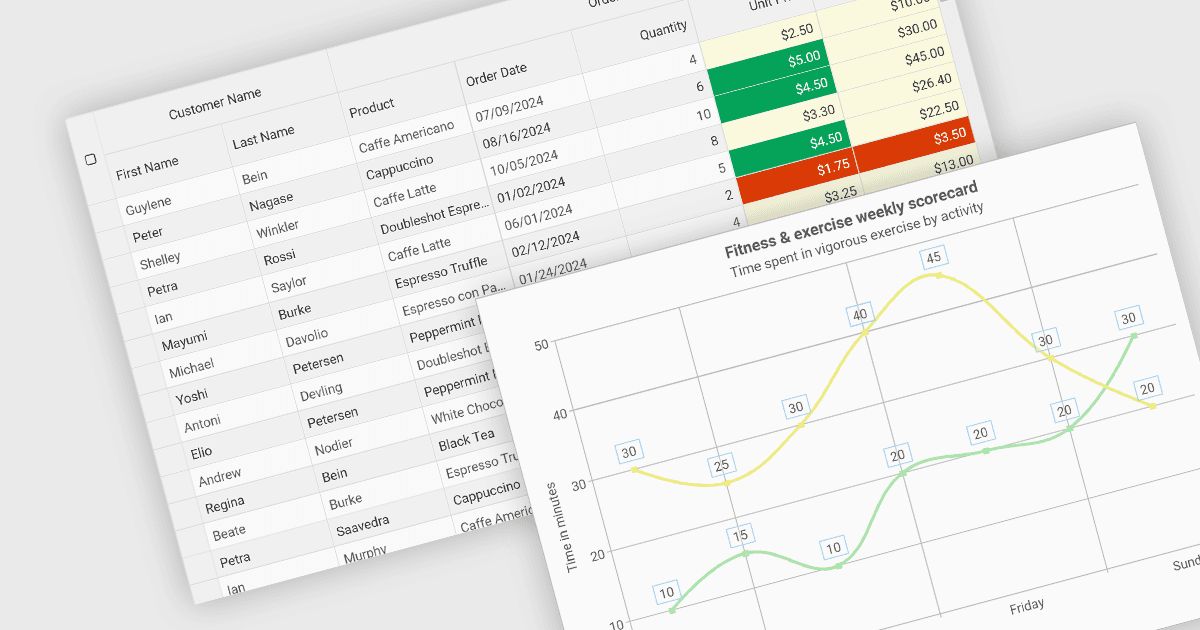Screen dimensions: 1200x630
Task: Click the last name cell "Saylor"
Action: click(x=289, y=286)
